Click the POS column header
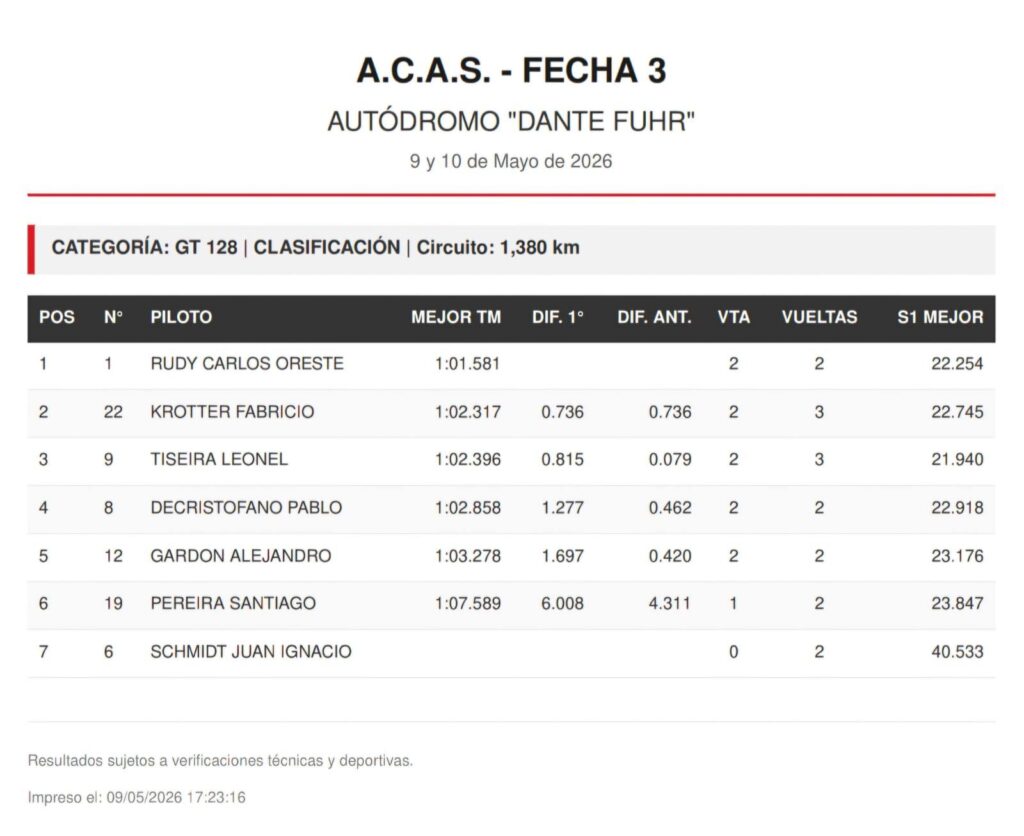 57,317
